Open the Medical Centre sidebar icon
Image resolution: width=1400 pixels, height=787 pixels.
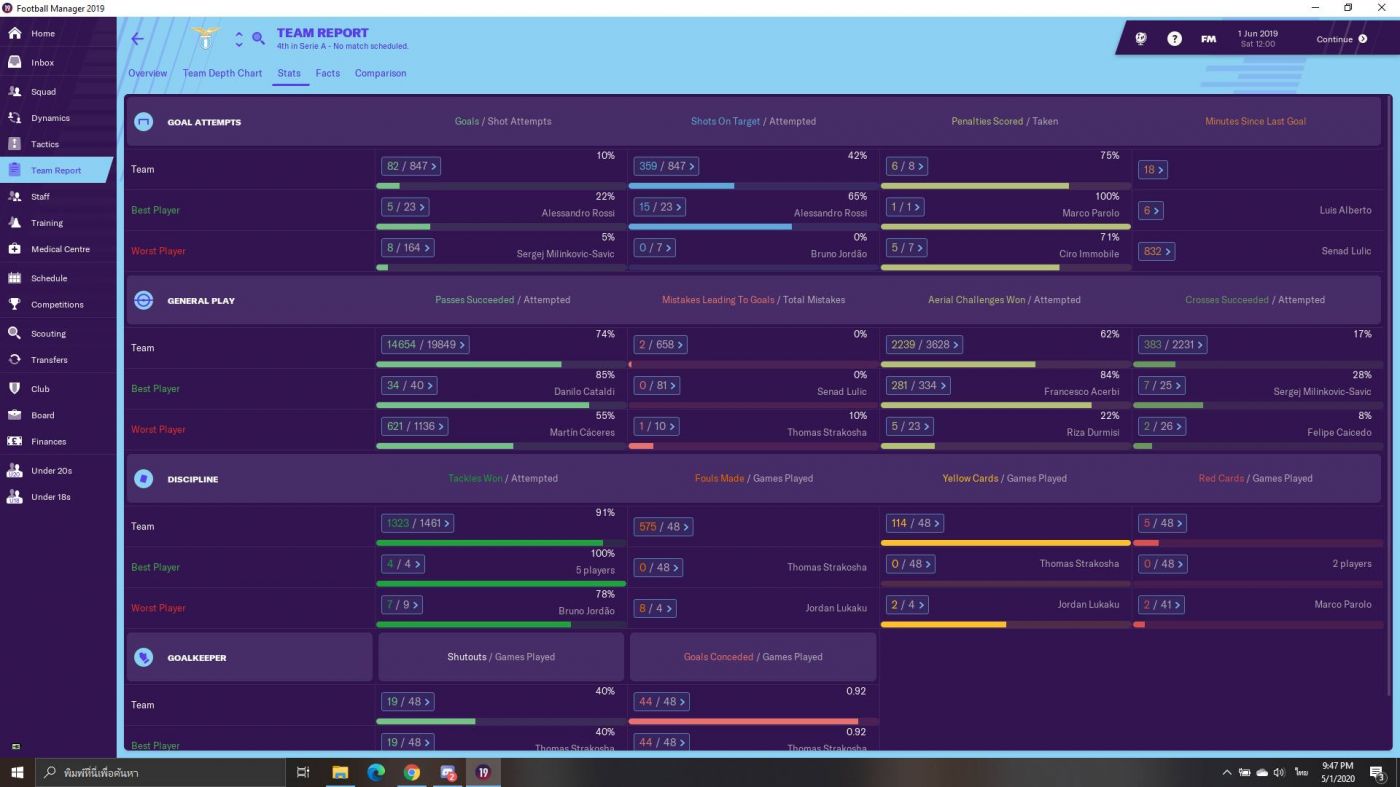pos(14,249)
